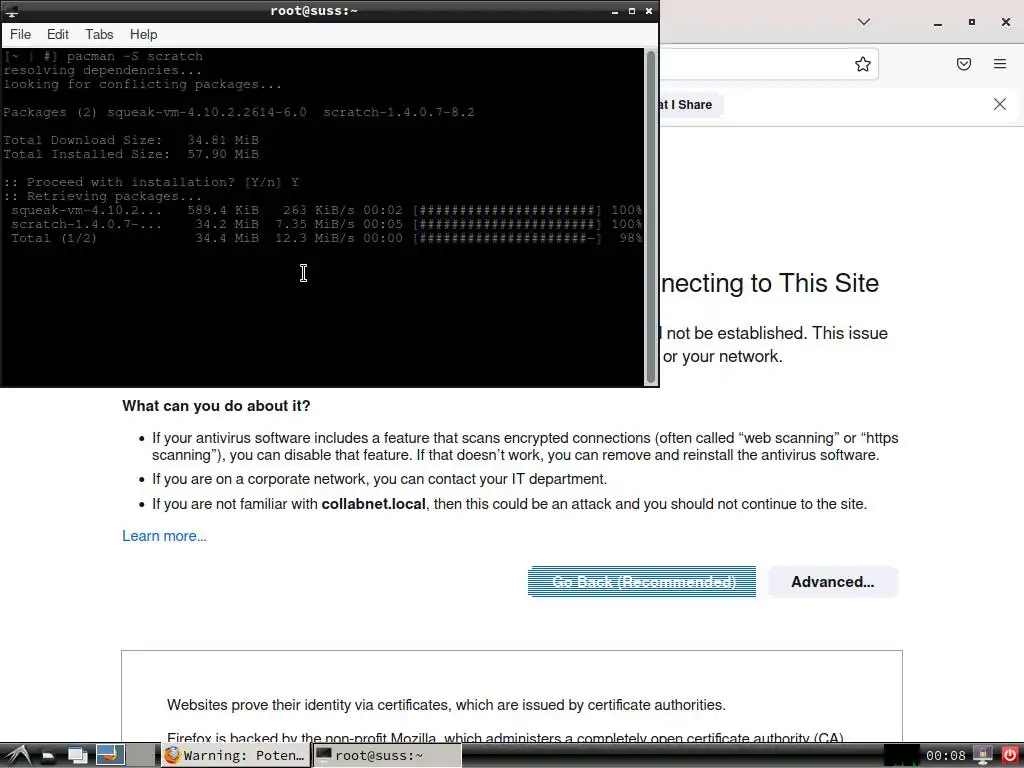Open the Learn more link
The width and height of the screenshot is (1024, 768).
coord(164,536)
